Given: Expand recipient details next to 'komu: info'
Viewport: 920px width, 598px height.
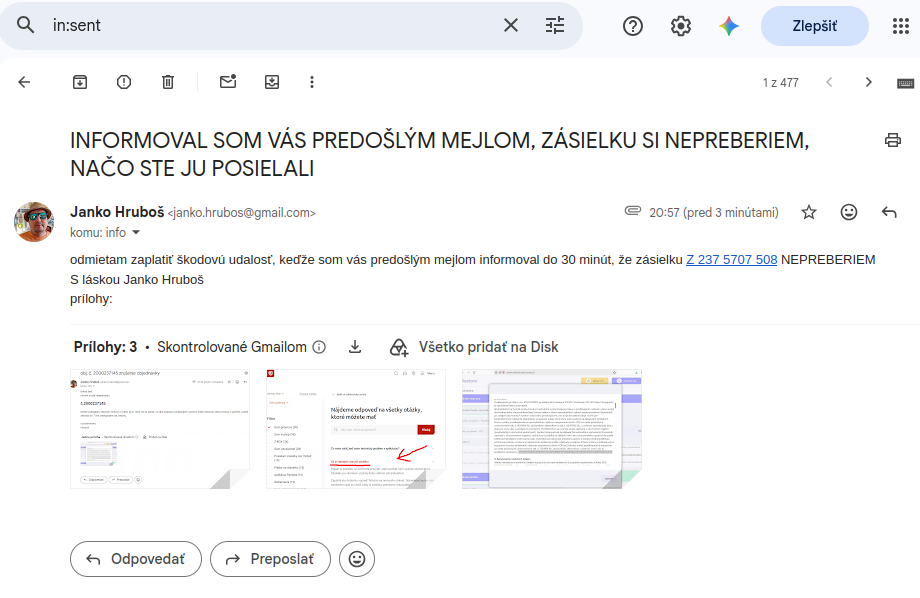Looking at the screenshot, I should (136, 232).
